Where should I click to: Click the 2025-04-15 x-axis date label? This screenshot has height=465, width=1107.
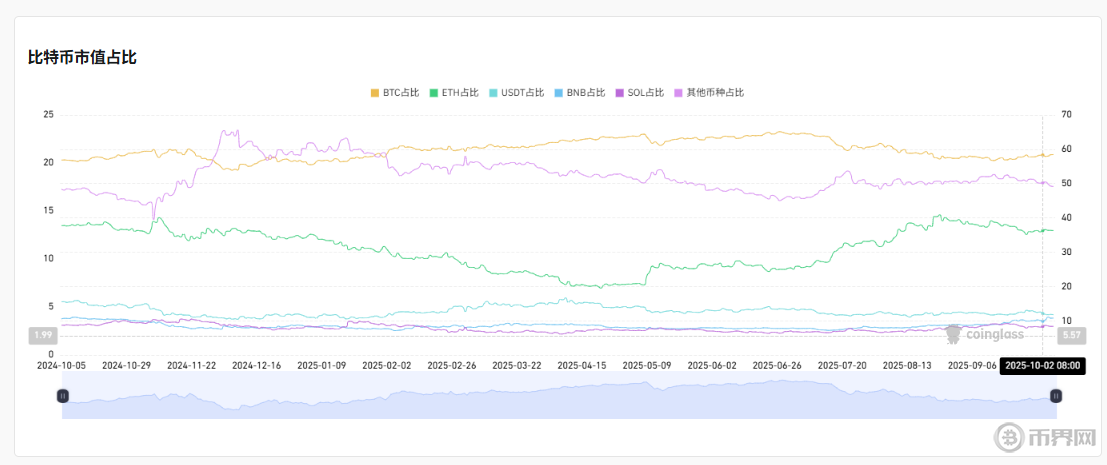click(582, 366)
